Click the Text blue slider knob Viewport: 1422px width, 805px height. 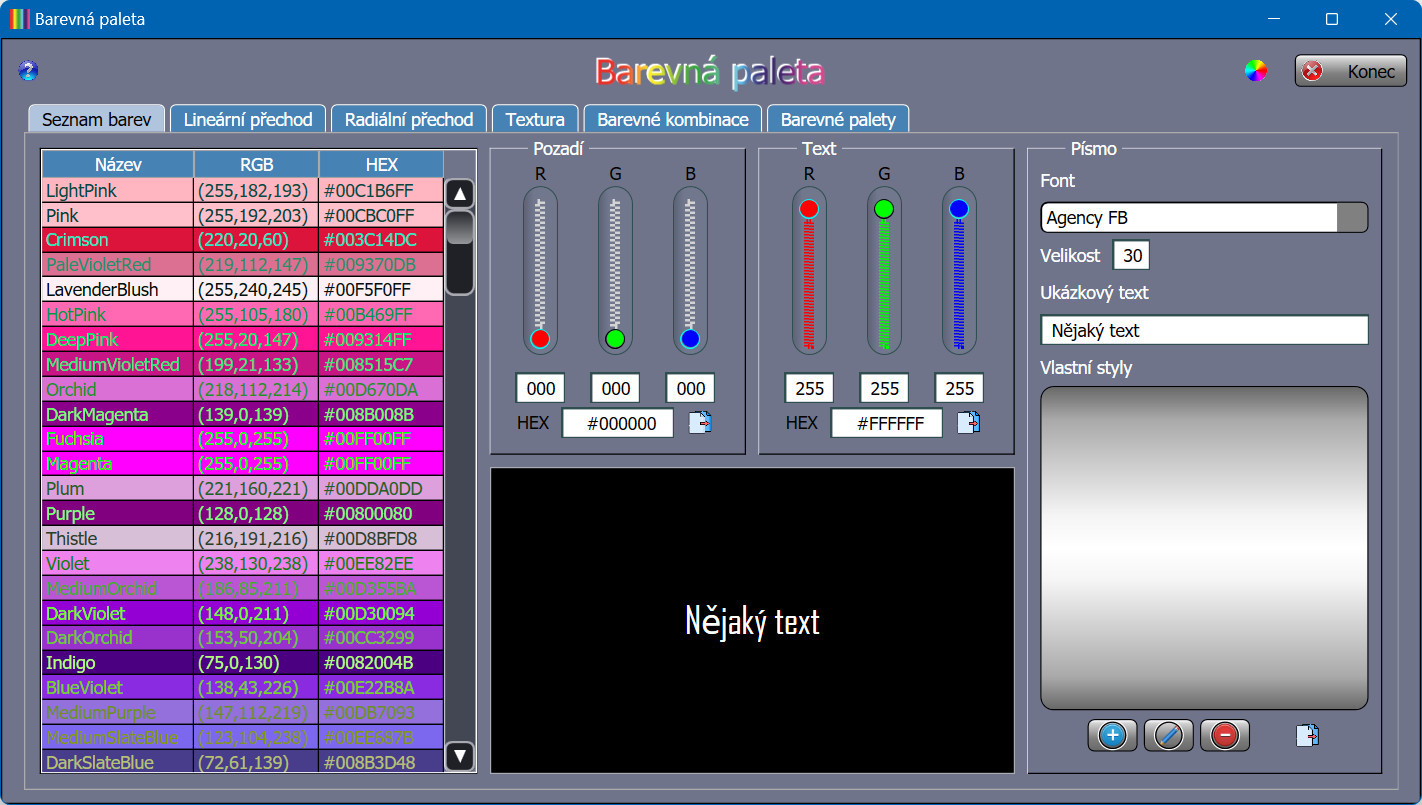tap(959, 209)
